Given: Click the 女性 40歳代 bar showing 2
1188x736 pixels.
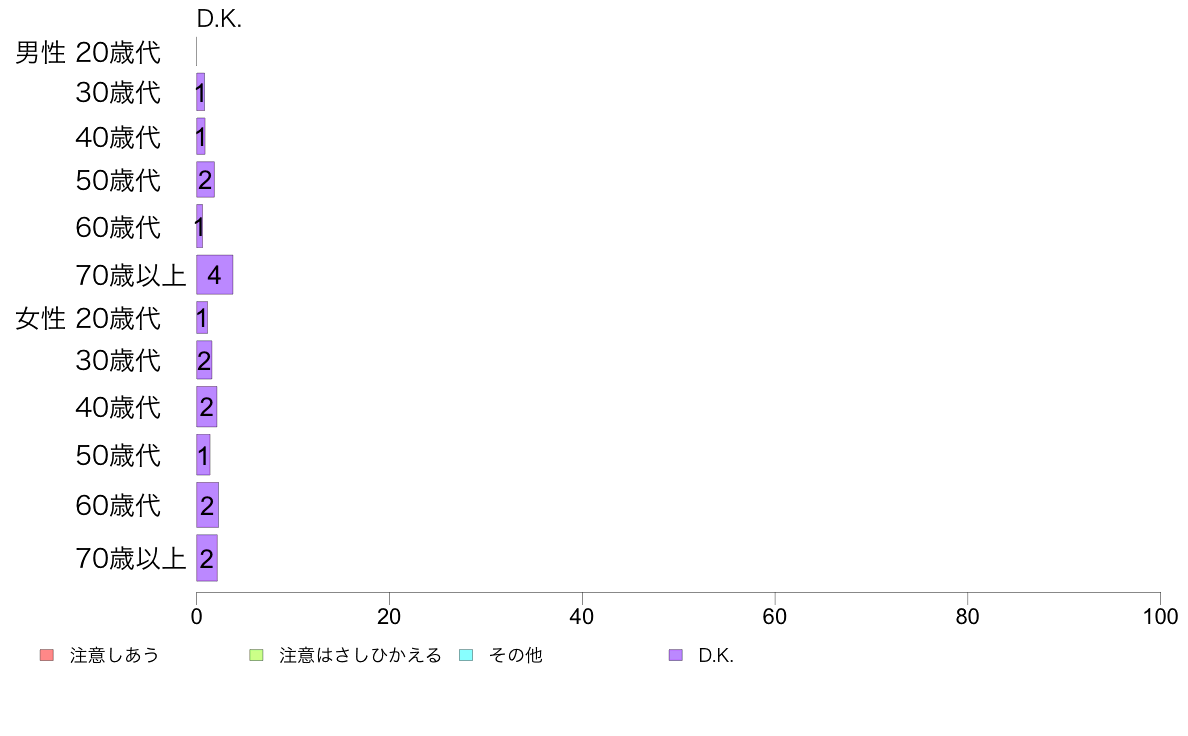Looking at the screenshot, I should pyautogui.click(x=206, y=406).
